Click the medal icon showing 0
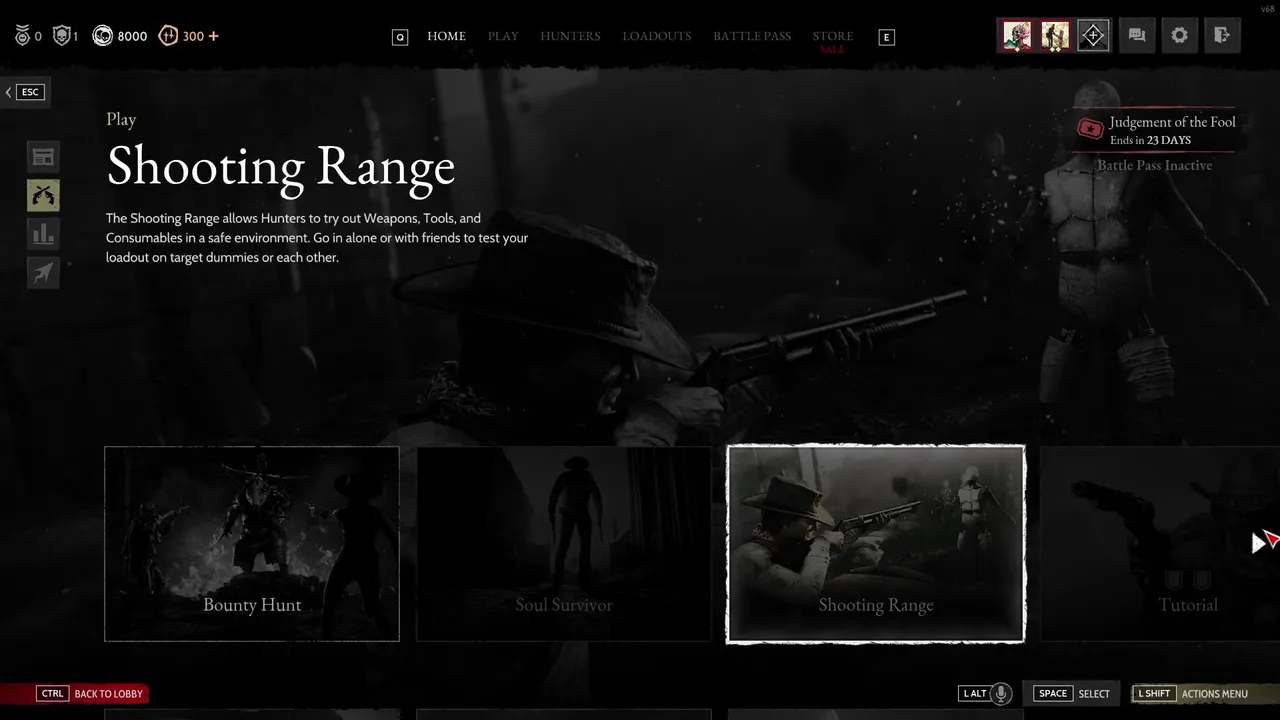1280x720 pixels. (22, 36)
